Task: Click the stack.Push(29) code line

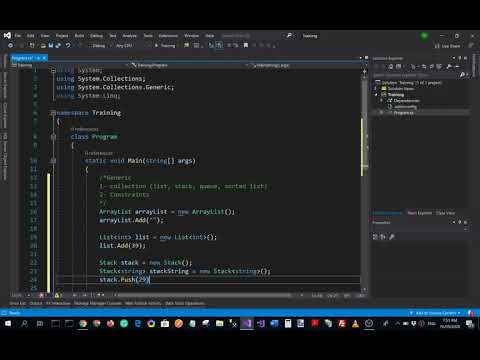Action: tap(125, 280)
